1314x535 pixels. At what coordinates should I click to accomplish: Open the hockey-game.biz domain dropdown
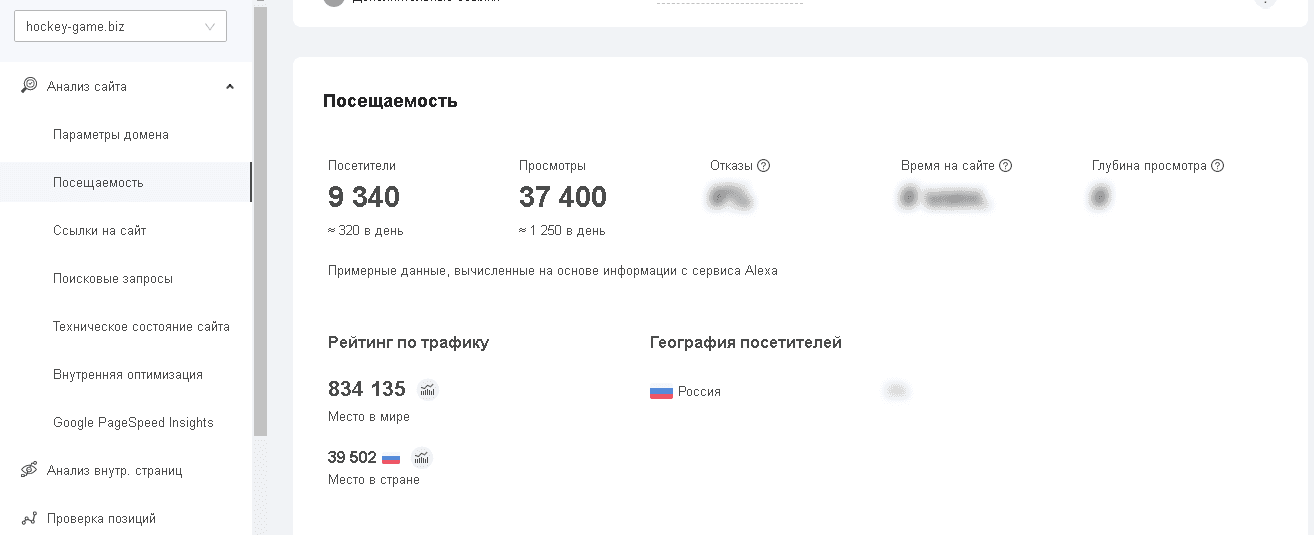120,27
